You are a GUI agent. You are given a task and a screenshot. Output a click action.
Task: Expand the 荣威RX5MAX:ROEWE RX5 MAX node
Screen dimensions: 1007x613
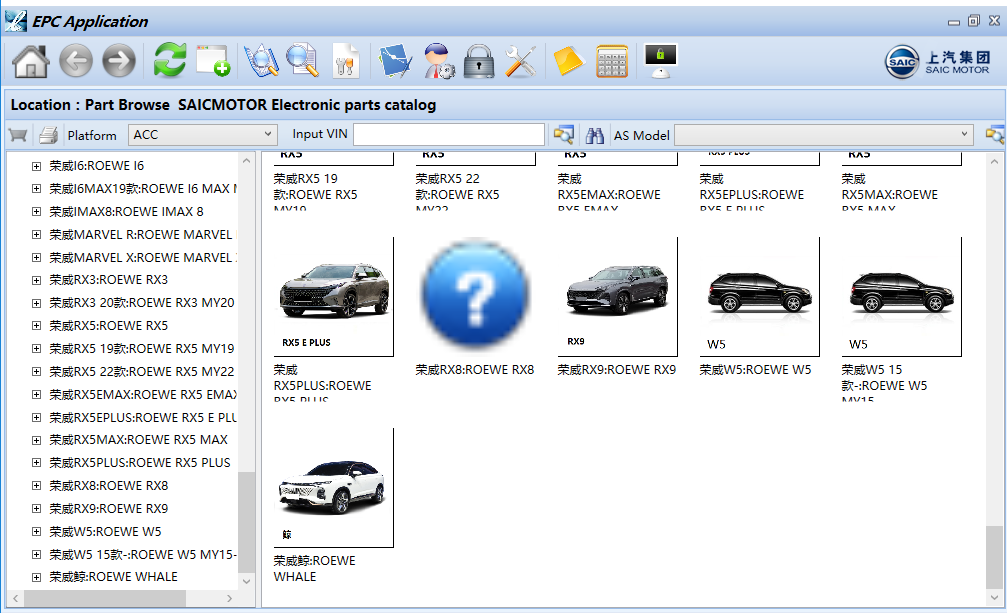tap(37, 440)
